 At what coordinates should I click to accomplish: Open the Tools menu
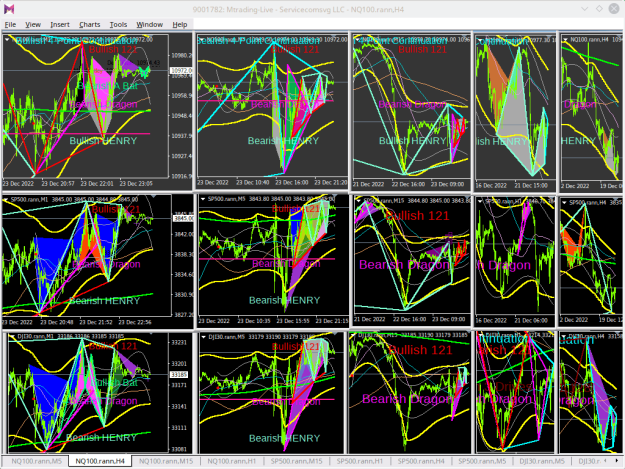tap(118, 24)
